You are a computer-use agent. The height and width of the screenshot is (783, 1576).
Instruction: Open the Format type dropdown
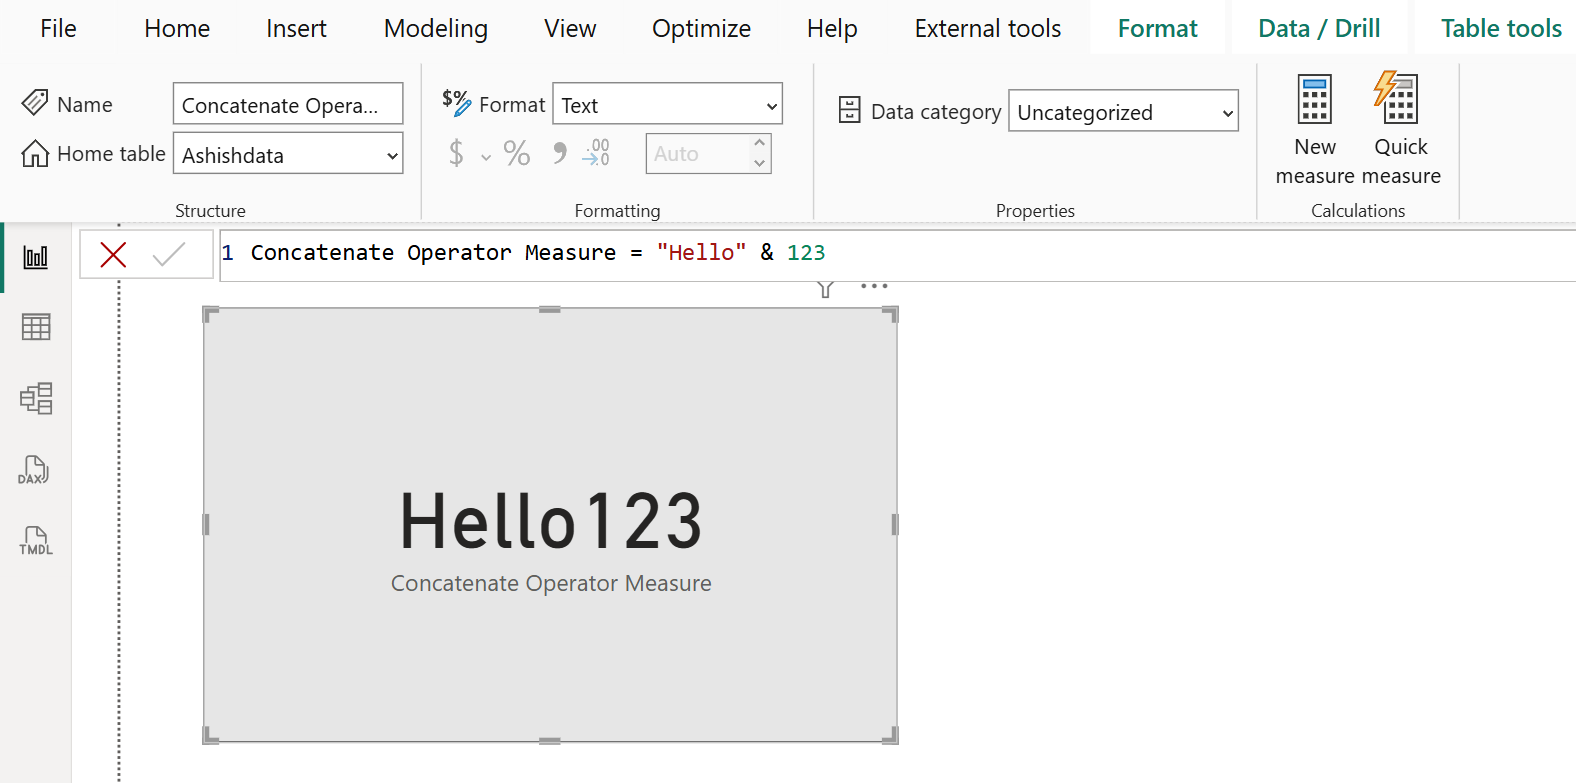[771, 105]
